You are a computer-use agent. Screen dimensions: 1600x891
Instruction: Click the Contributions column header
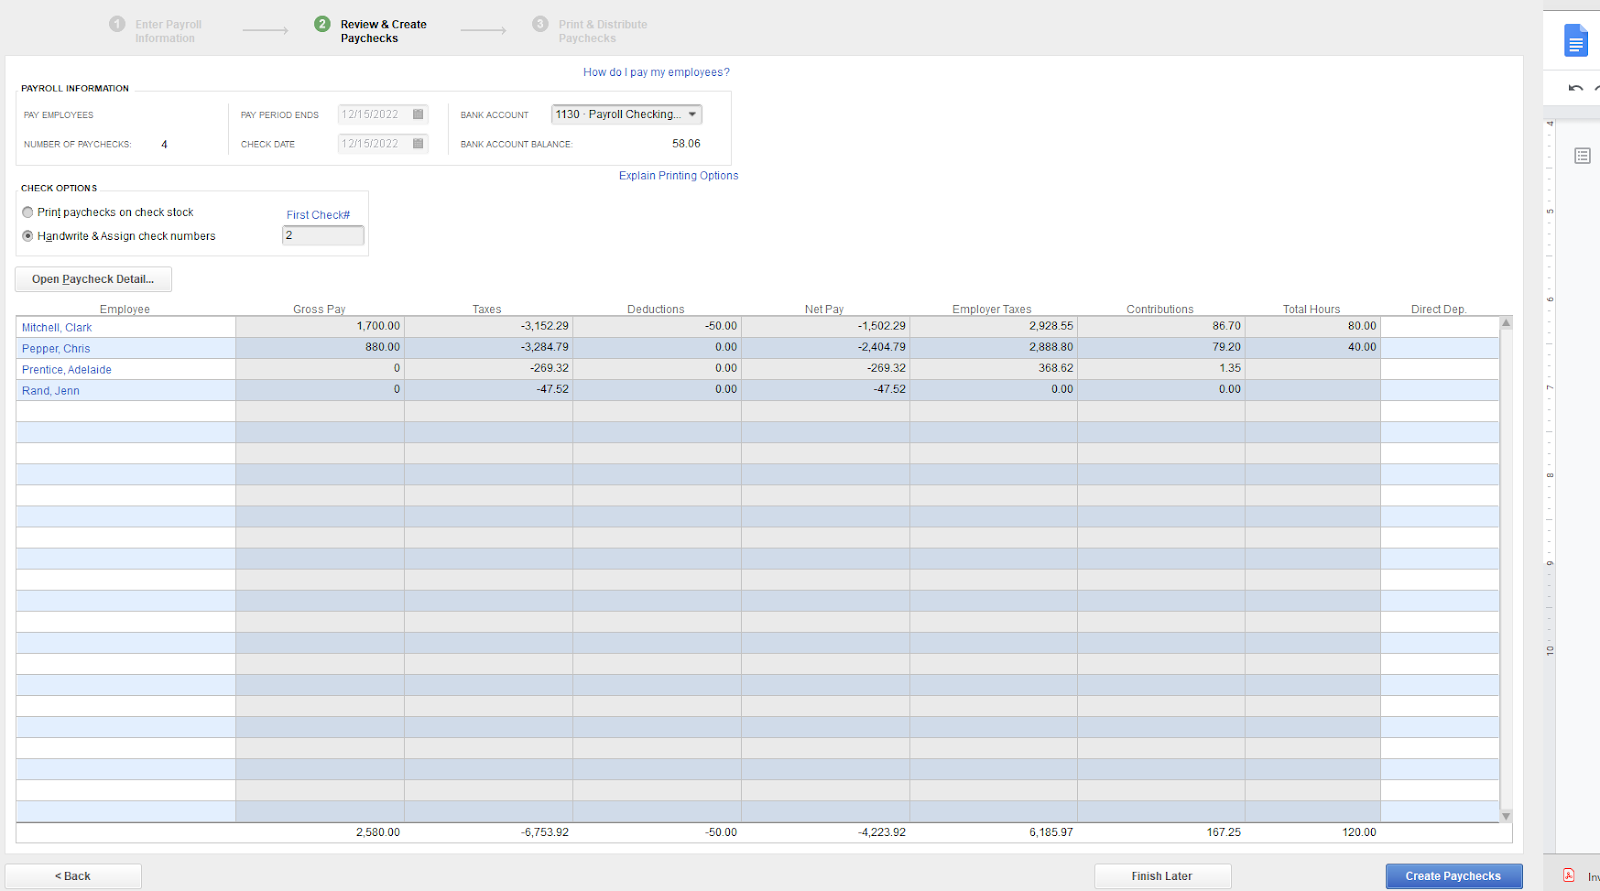1160,309
